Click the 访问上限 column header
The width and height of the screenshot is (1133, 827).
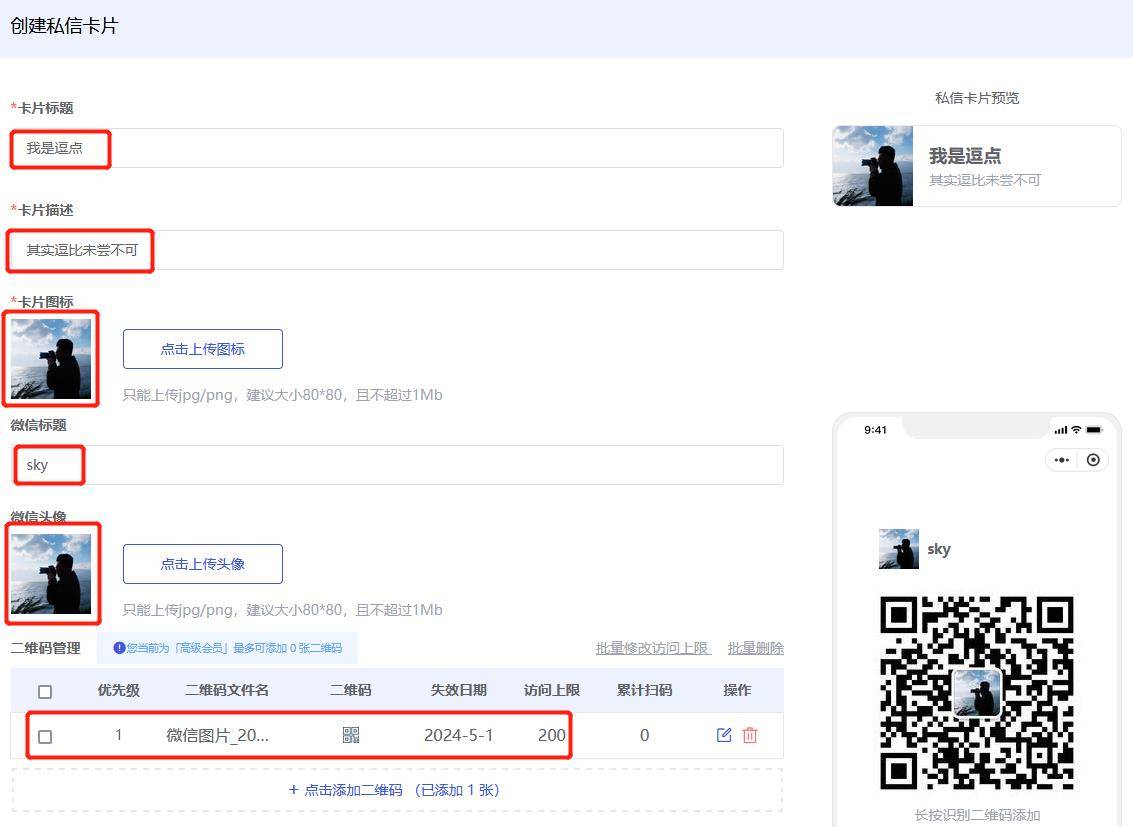(x=551, y=690)
